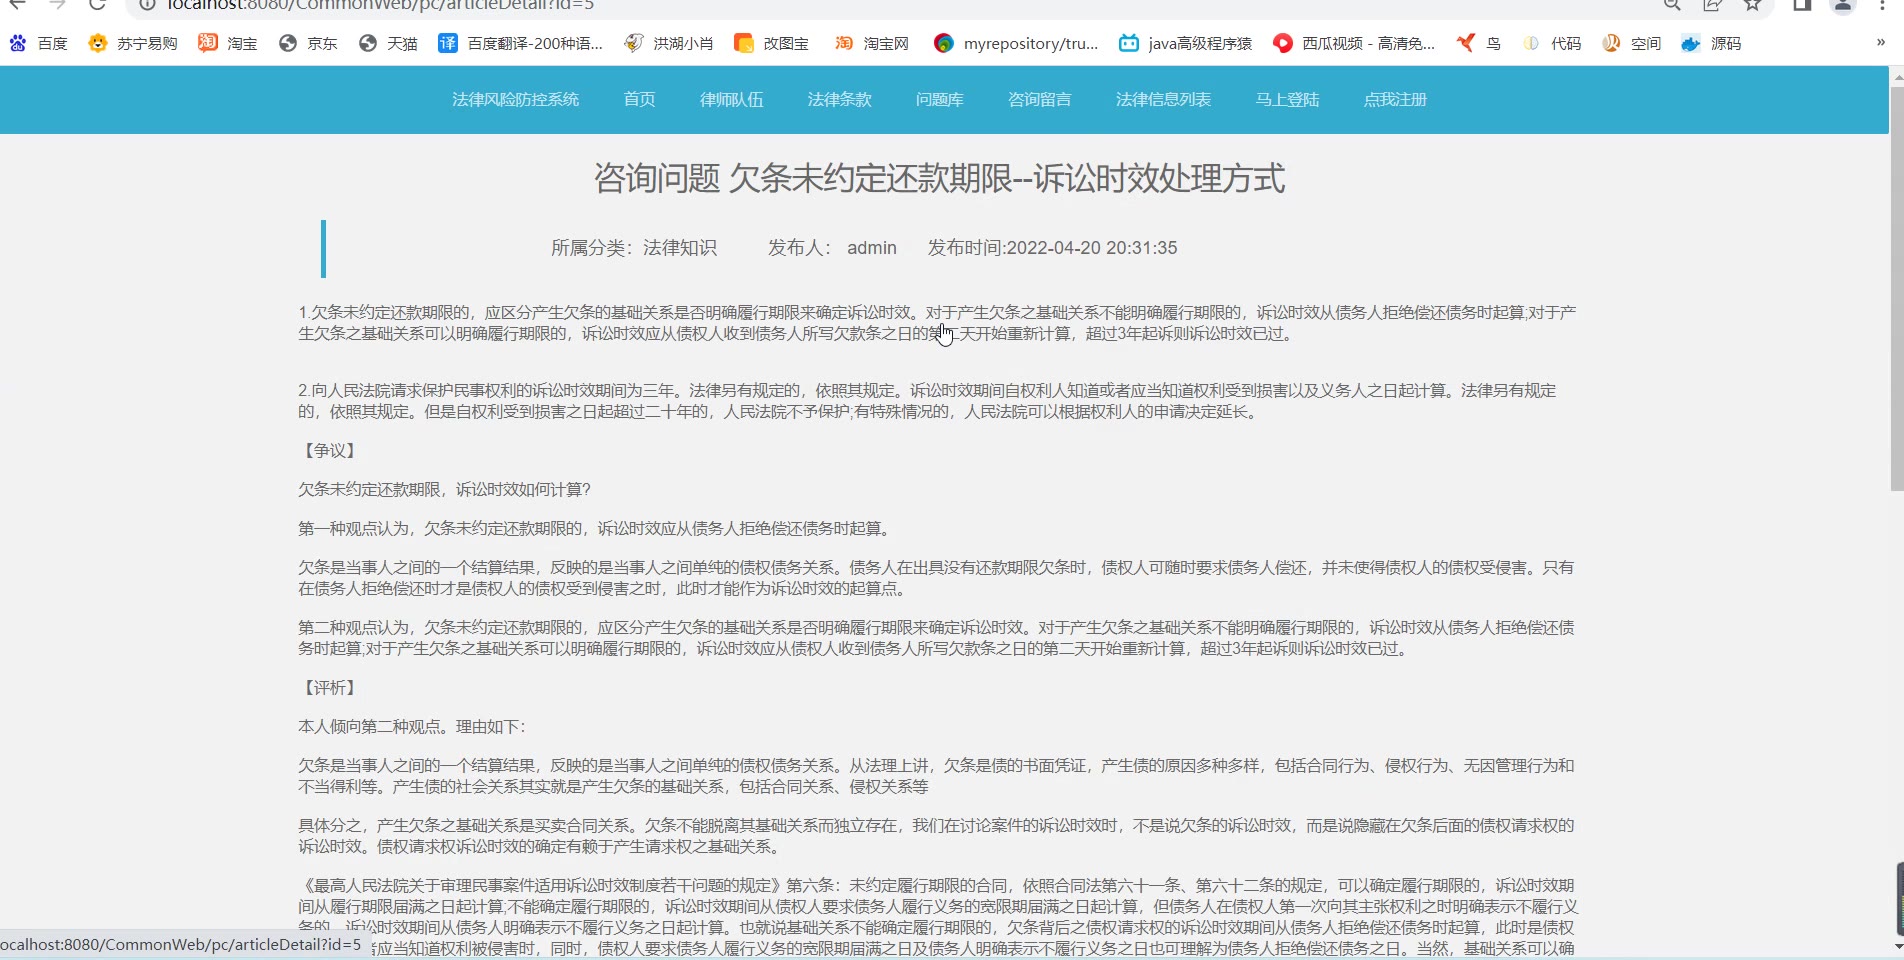Open the 空间 bookmark
This screenshot has width=1904, height=960.
click(1631, 43)
